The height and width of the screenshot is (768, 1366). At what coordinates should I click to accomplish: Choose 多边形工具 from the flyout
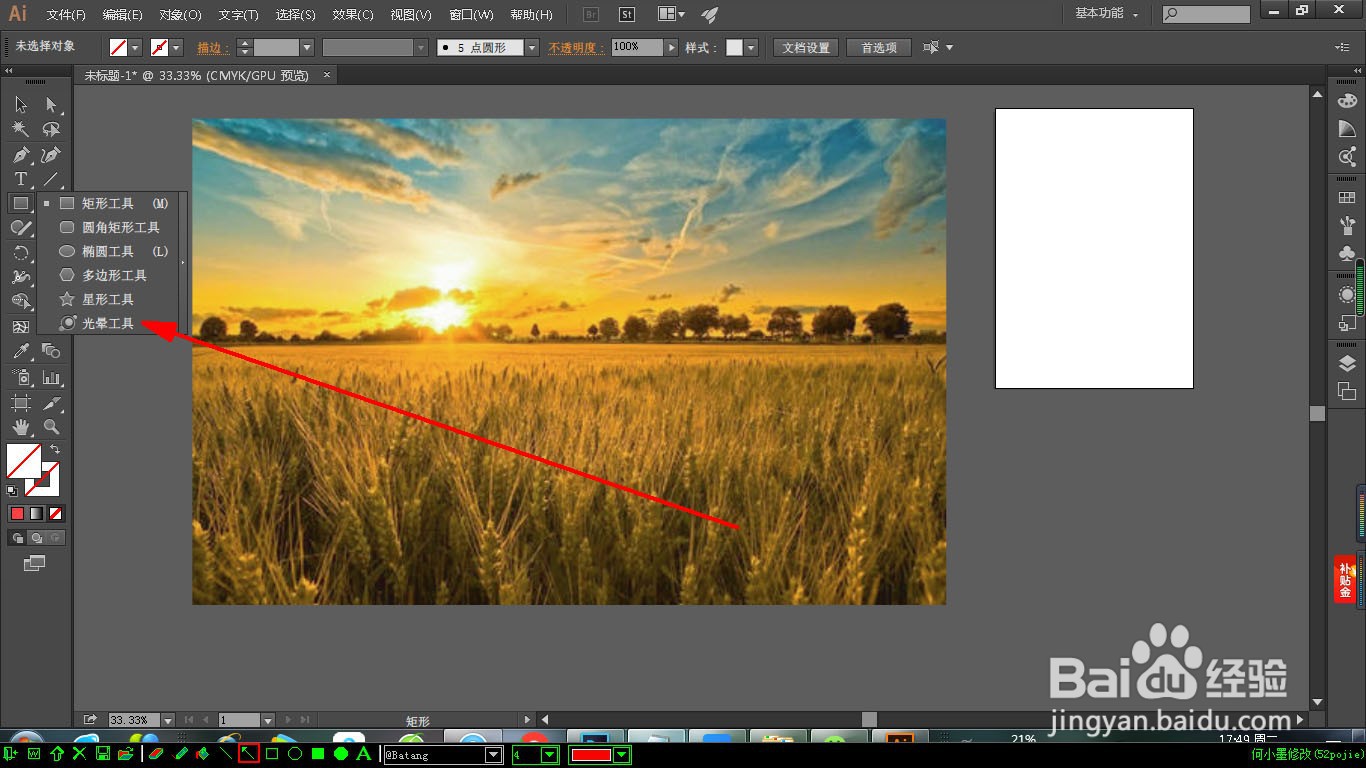coord(112,275)
